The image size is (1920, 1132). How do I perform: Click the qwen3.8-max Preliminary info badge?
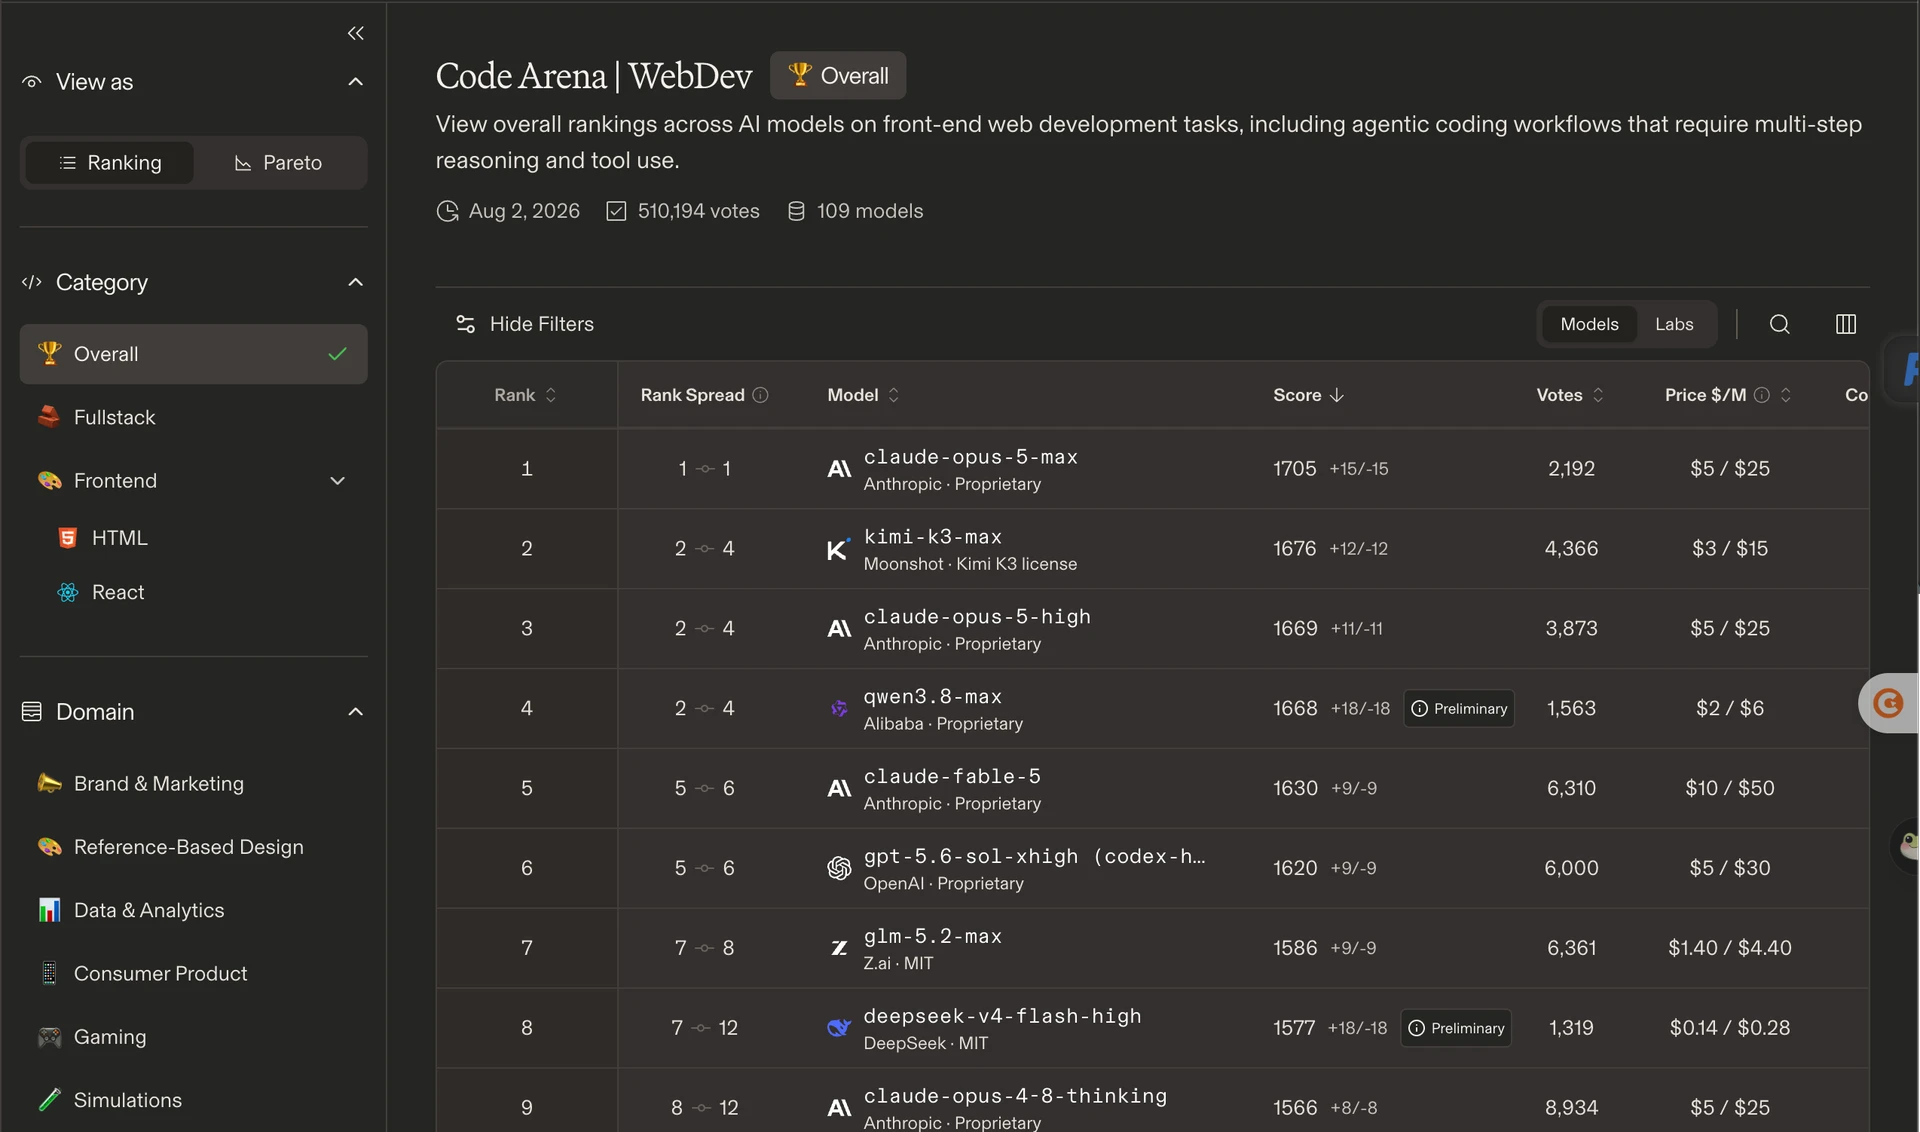tap(1459, 708)
